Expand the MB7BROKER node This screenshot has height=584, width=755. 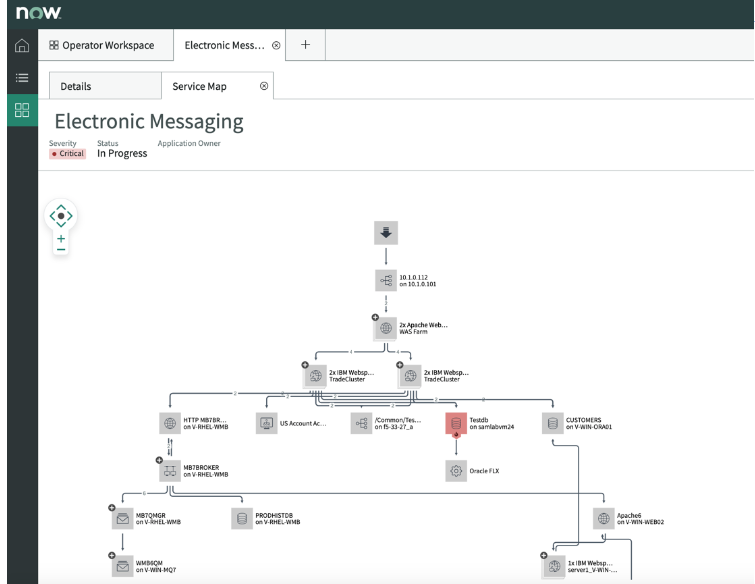(x=159, y=460)
